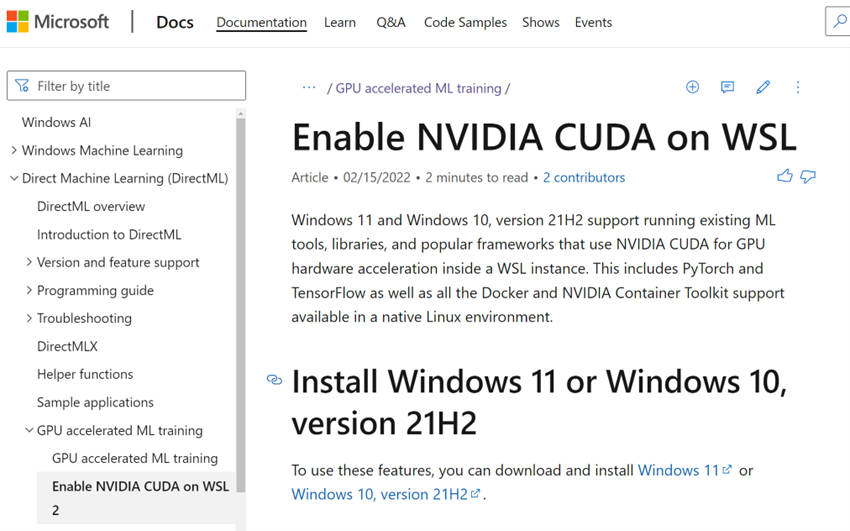The height and width of the screenshot is (531, 850).
Task: Expand Windows Machine Learning tree node
Action: click(14, 150)
